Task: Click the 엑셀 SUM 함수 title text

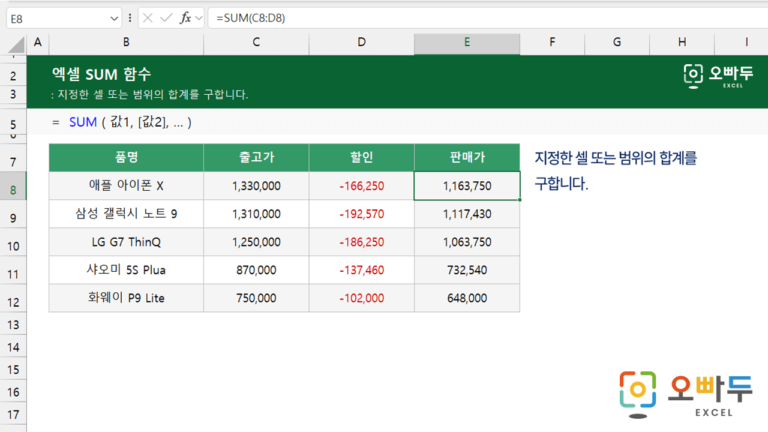Action: tap(101, 74)
